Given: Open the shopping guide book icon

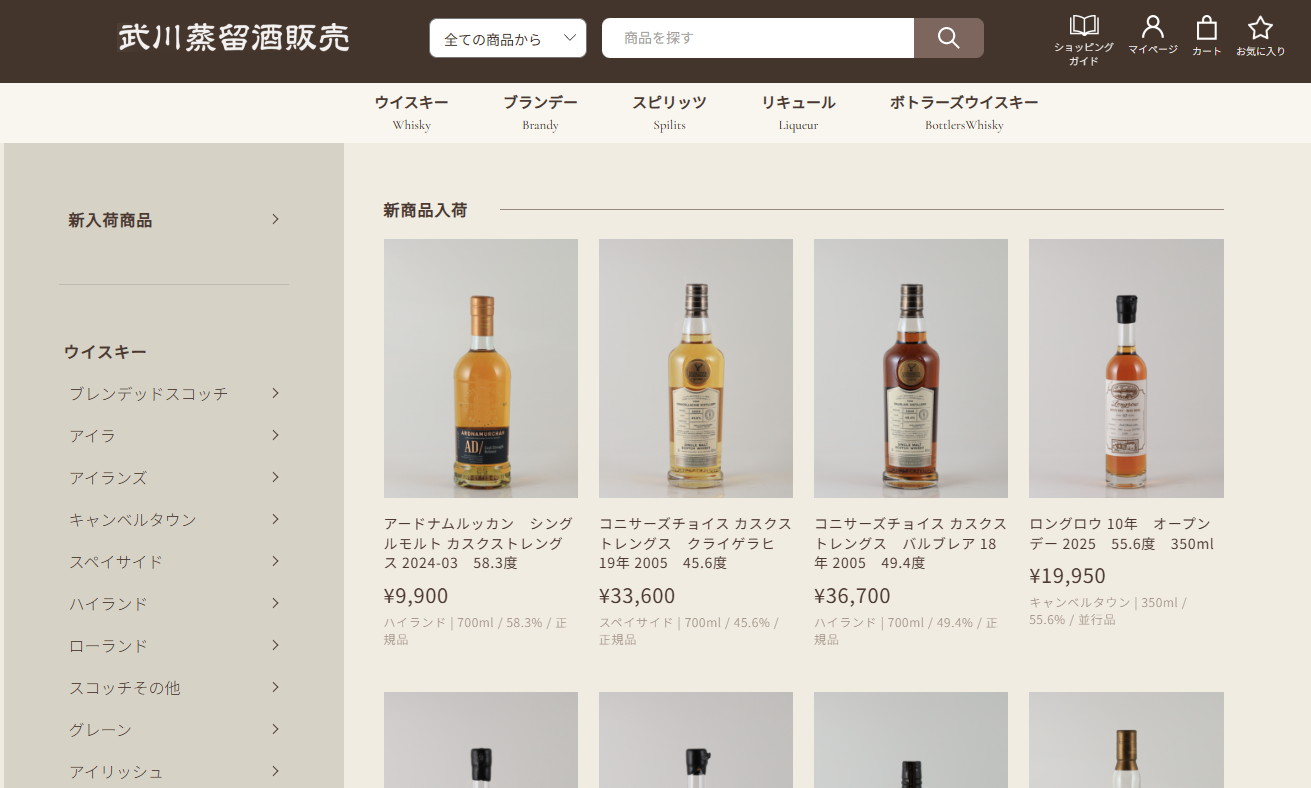Looking at the screenshot, I should click(1083, 27).
